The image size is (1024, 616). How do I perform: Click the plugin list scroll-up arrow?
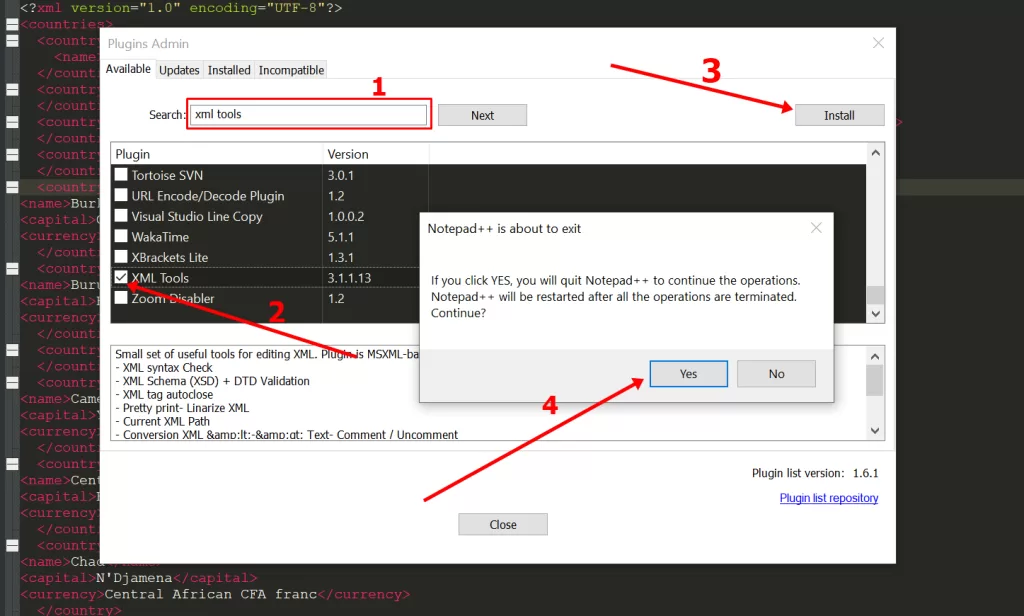click(x=874, y=152)
